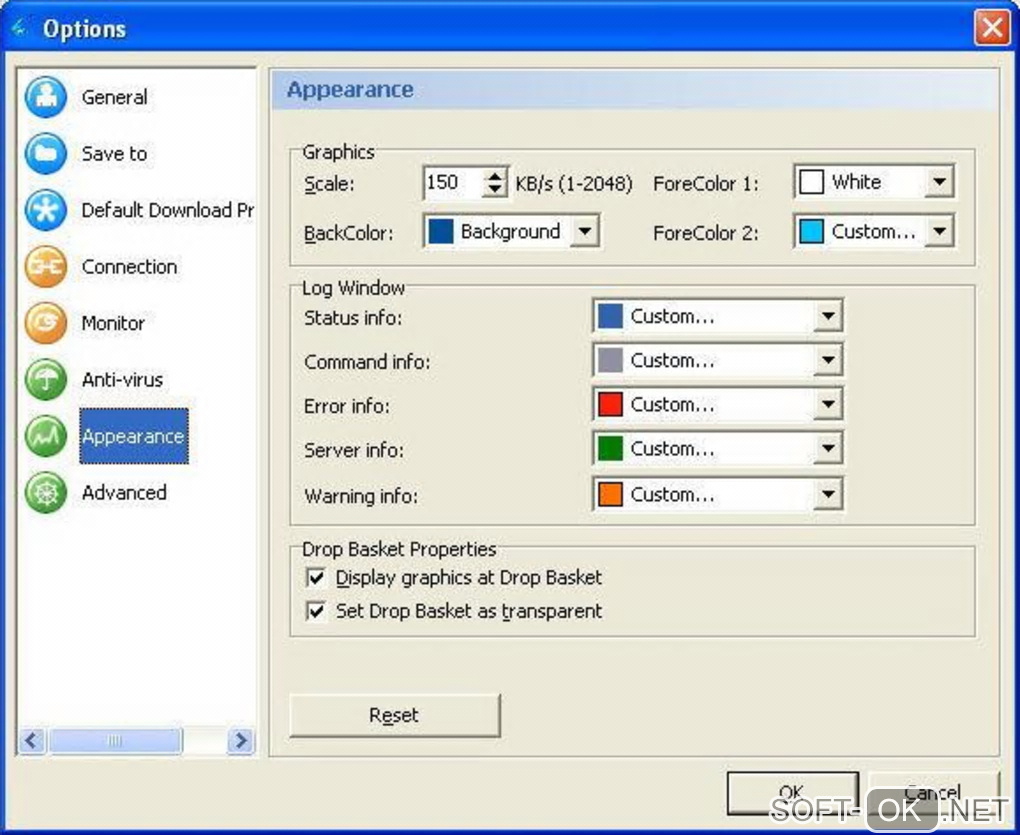
Task: Click the sidebar scroll right arrow
Action: (240, 740)
